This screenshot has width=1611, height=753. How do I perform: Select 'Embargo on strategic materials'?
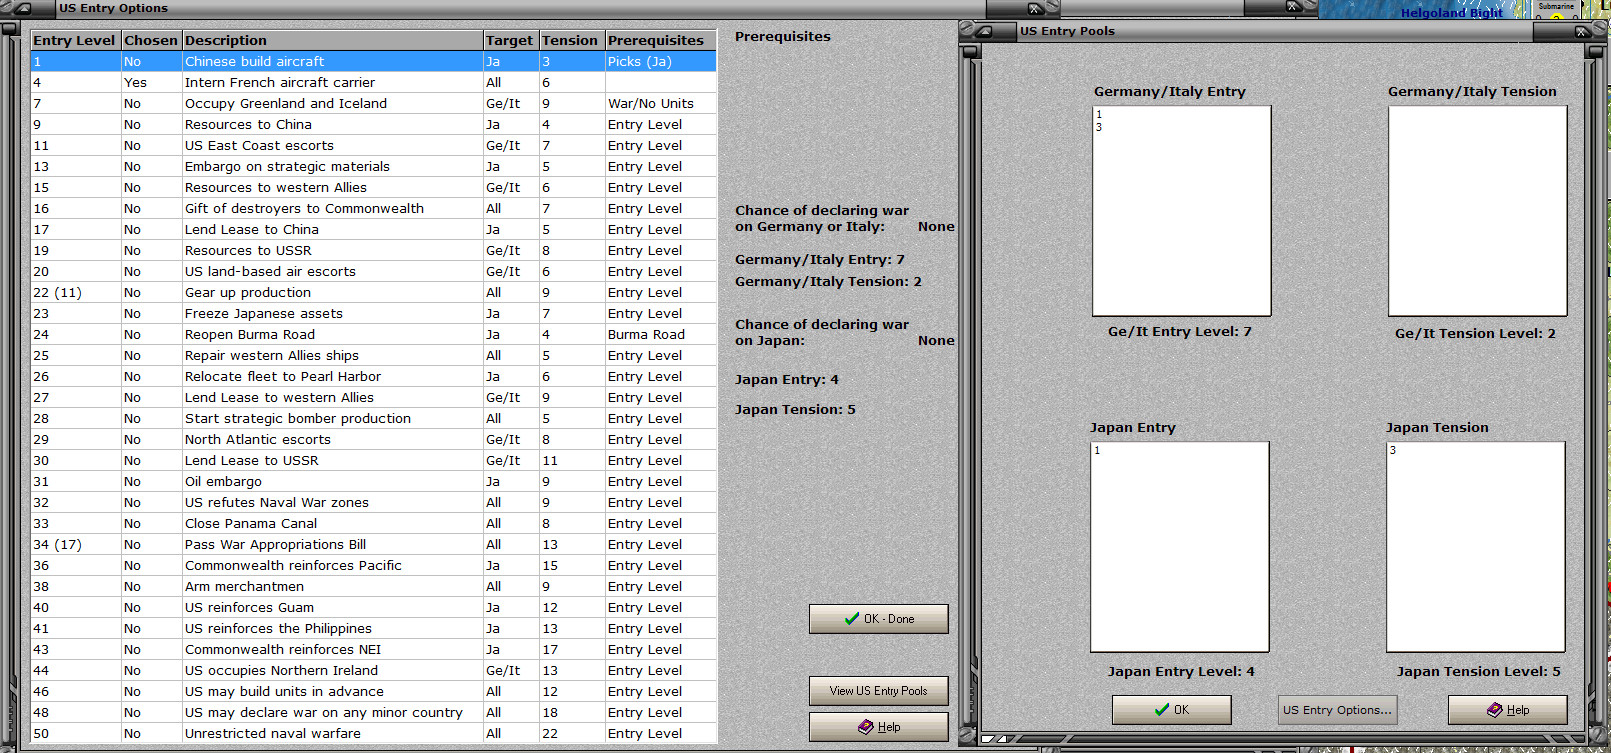point(374,166)
